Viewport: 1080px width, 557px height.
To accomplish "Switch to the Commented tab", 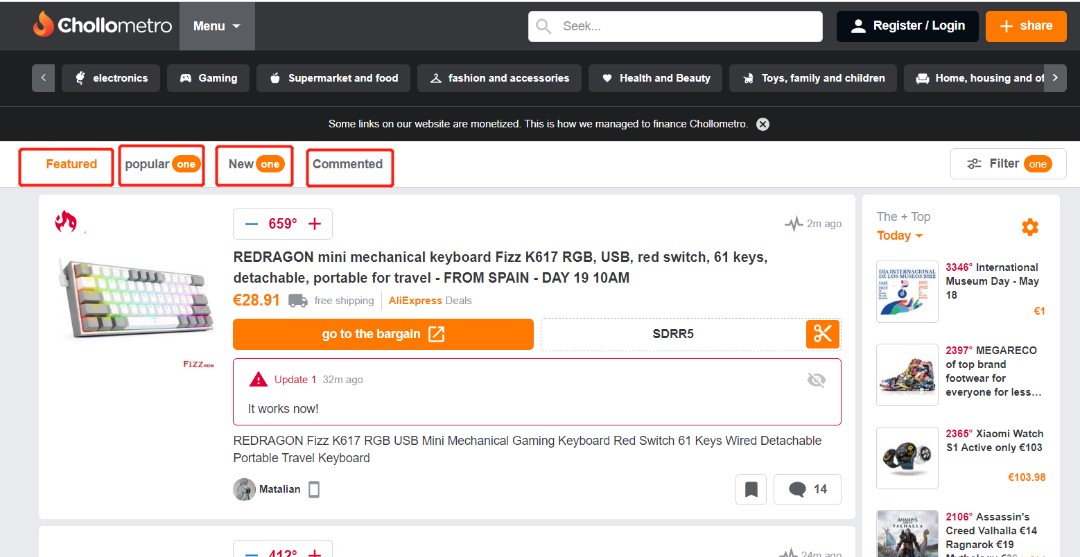I will (x=348, y=164).
